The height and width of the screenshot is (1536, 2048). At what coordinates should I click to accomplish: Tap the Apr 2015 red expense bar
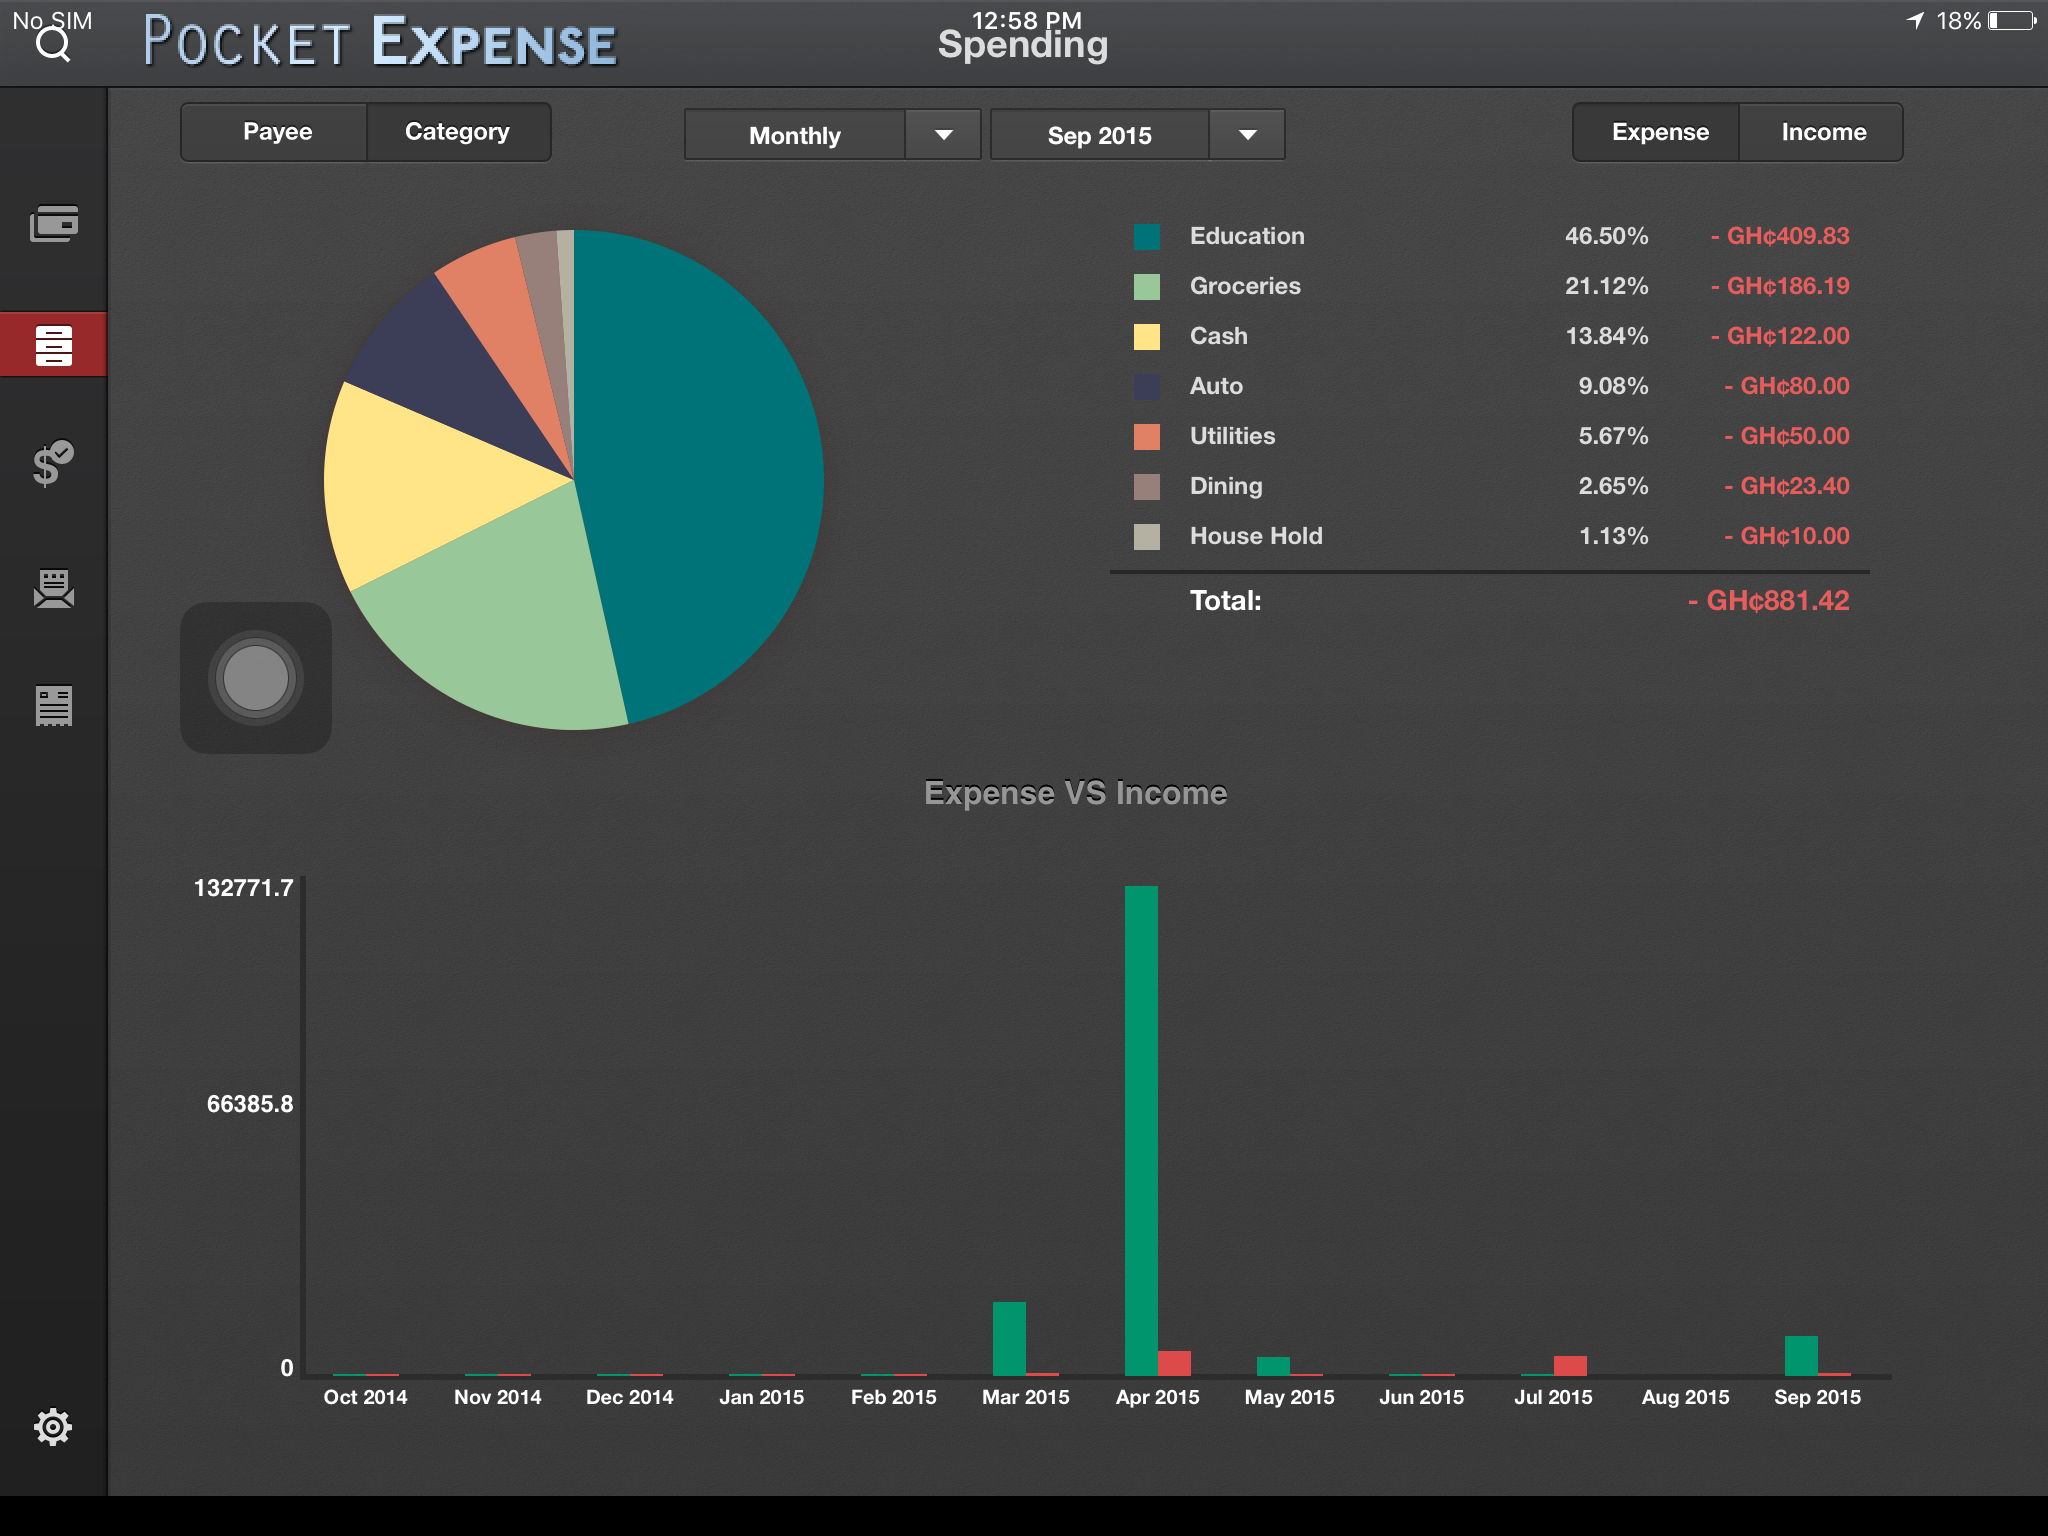1174,1363
